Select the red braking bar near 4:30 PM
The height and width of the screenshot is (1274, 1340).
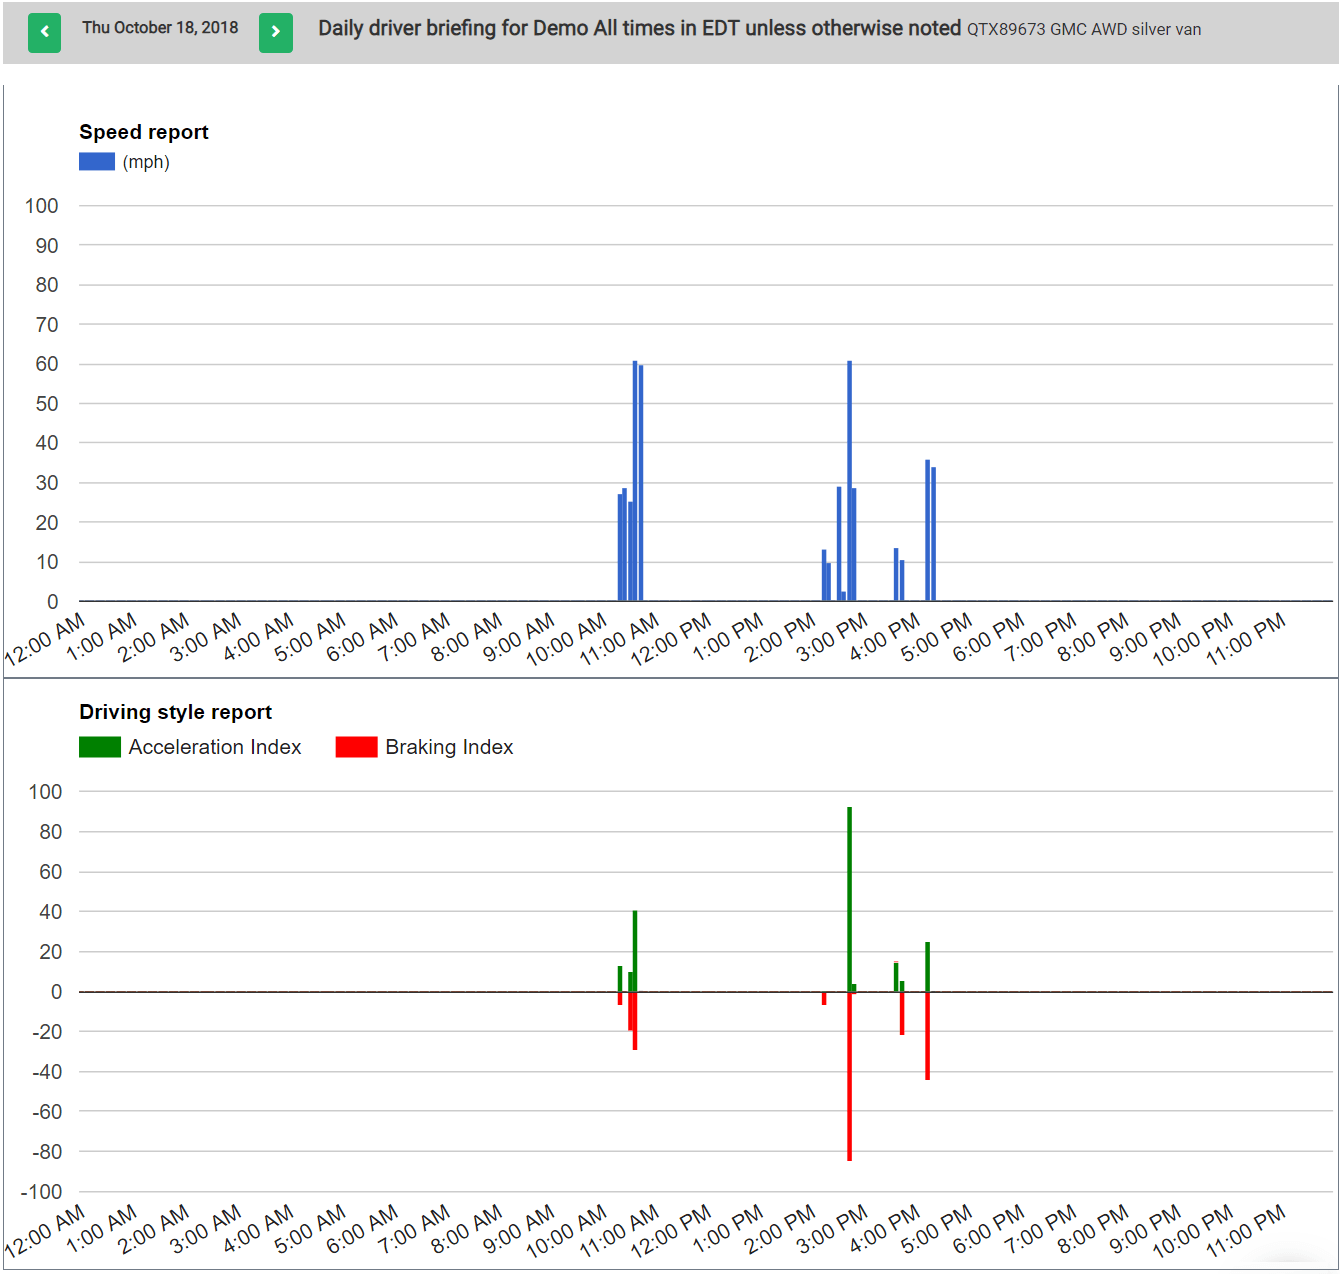(928, 1036)
